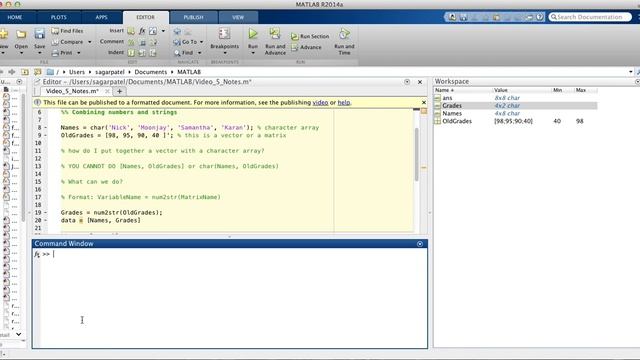
Task: Switch to the VIEW tab
Action: click(238, 18)
